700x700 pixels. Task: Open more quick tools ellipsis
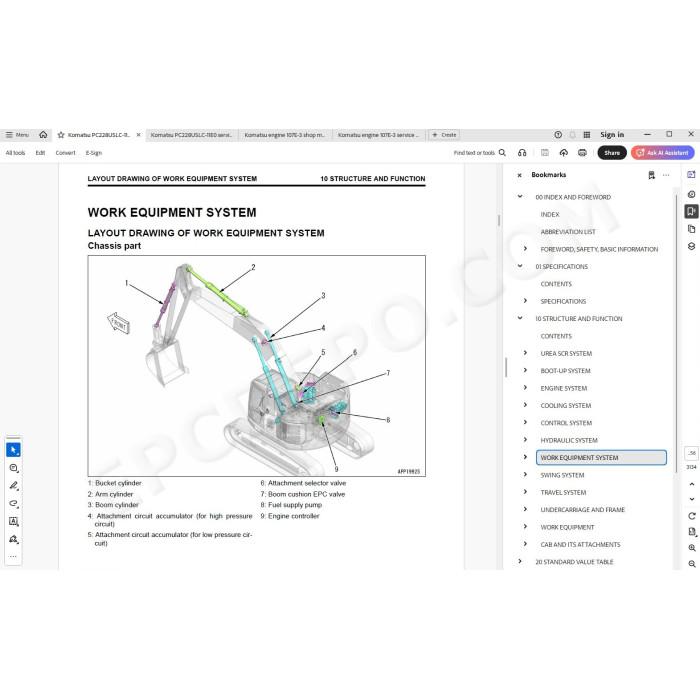(13, 556)
